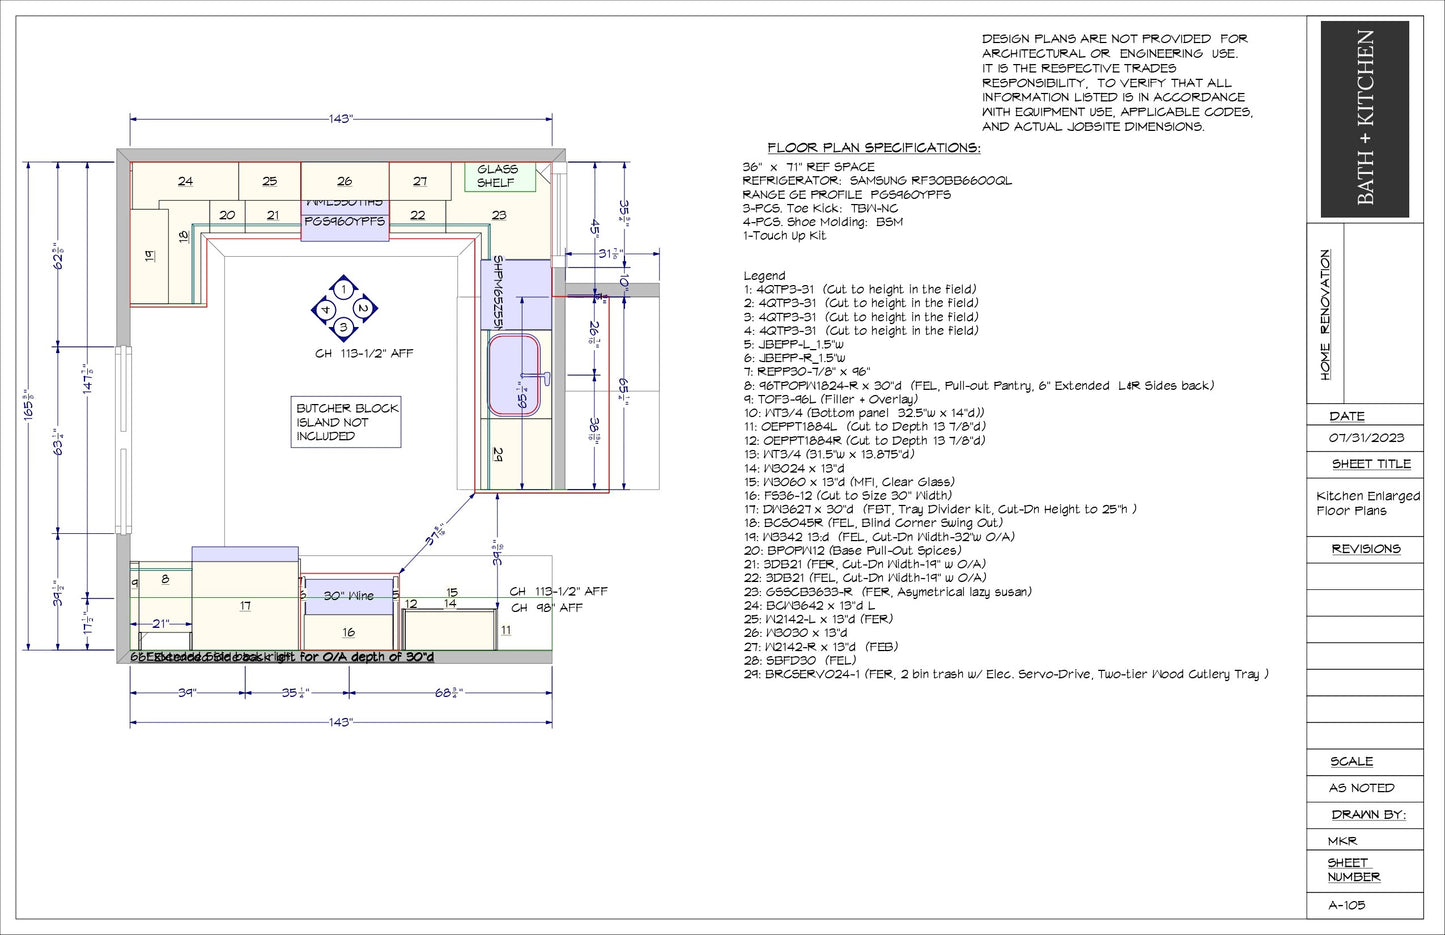Click cabinet 24 in the upper-left corner
This screenshot has height=935, width=1445.
tap(185, 181)
